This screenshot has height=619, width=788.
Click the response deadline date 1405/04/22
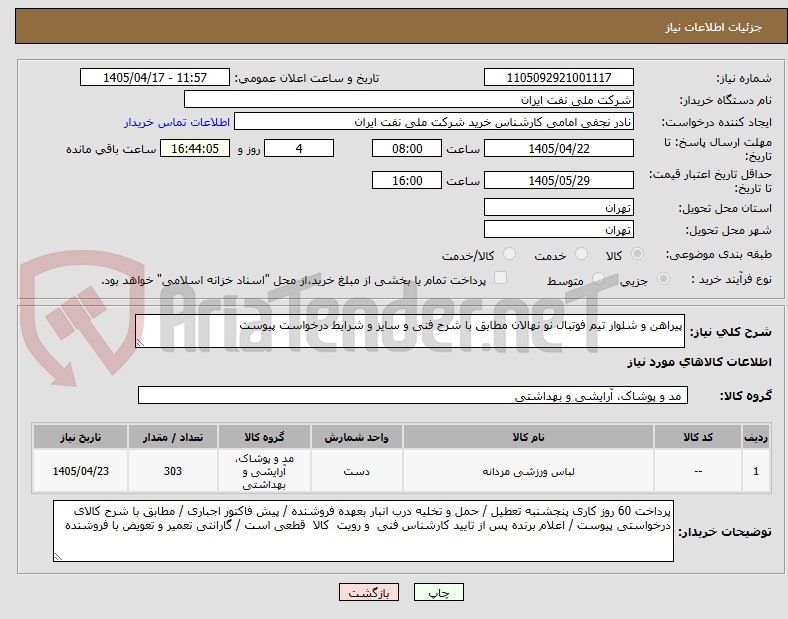(558, 149)
